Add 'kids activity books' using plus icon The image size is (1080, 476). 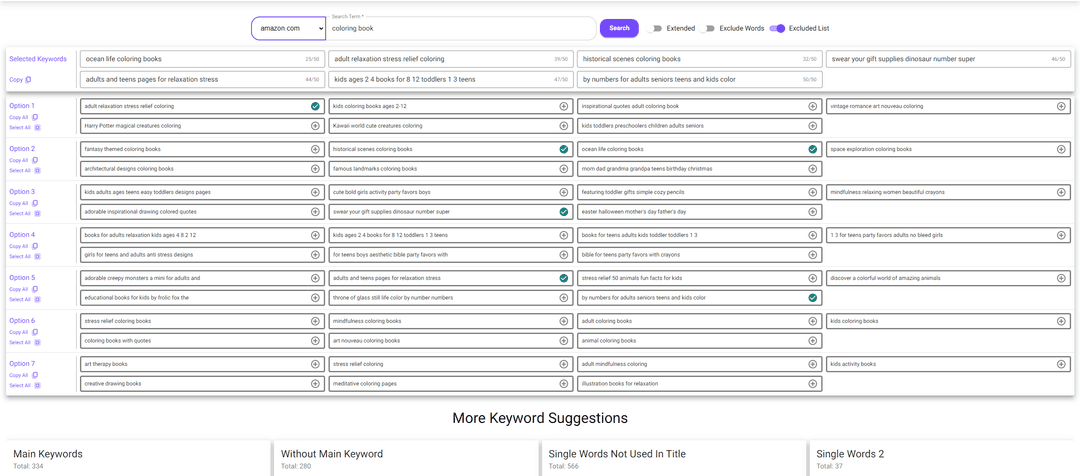(x=1061, y=364)
